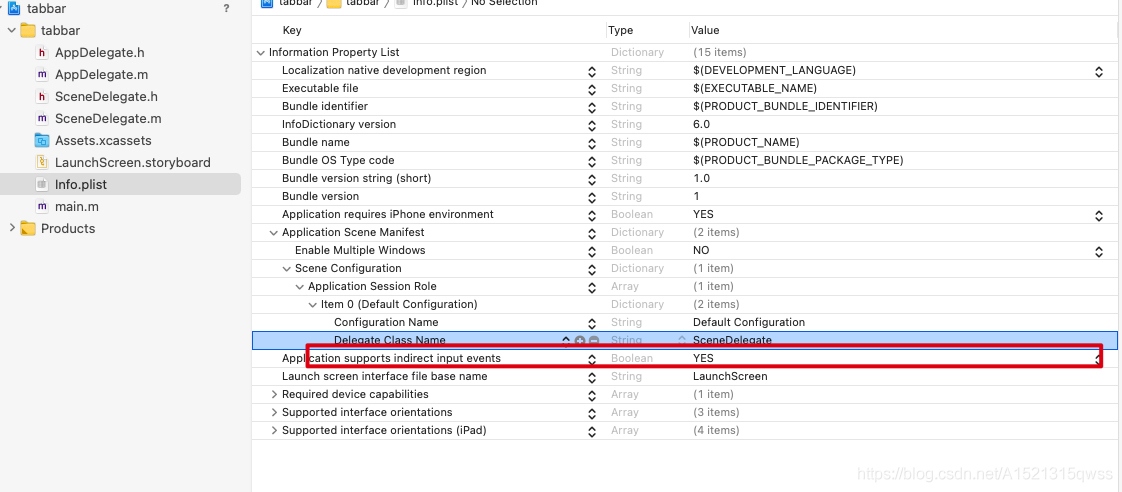Select AppDelegate.m in the navigator
1122x492 pixels.
102,74
